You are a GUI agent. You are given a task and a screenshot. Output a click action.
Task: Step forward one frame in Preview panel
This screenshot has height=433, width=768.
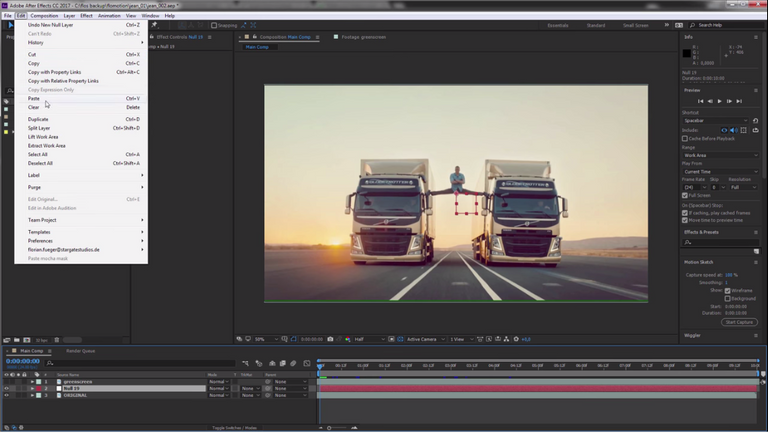[729, 101]
